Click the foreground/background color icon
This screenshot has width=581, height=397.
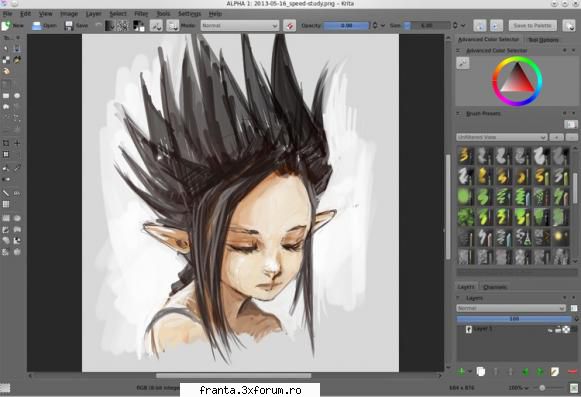[x=139, y=26]
